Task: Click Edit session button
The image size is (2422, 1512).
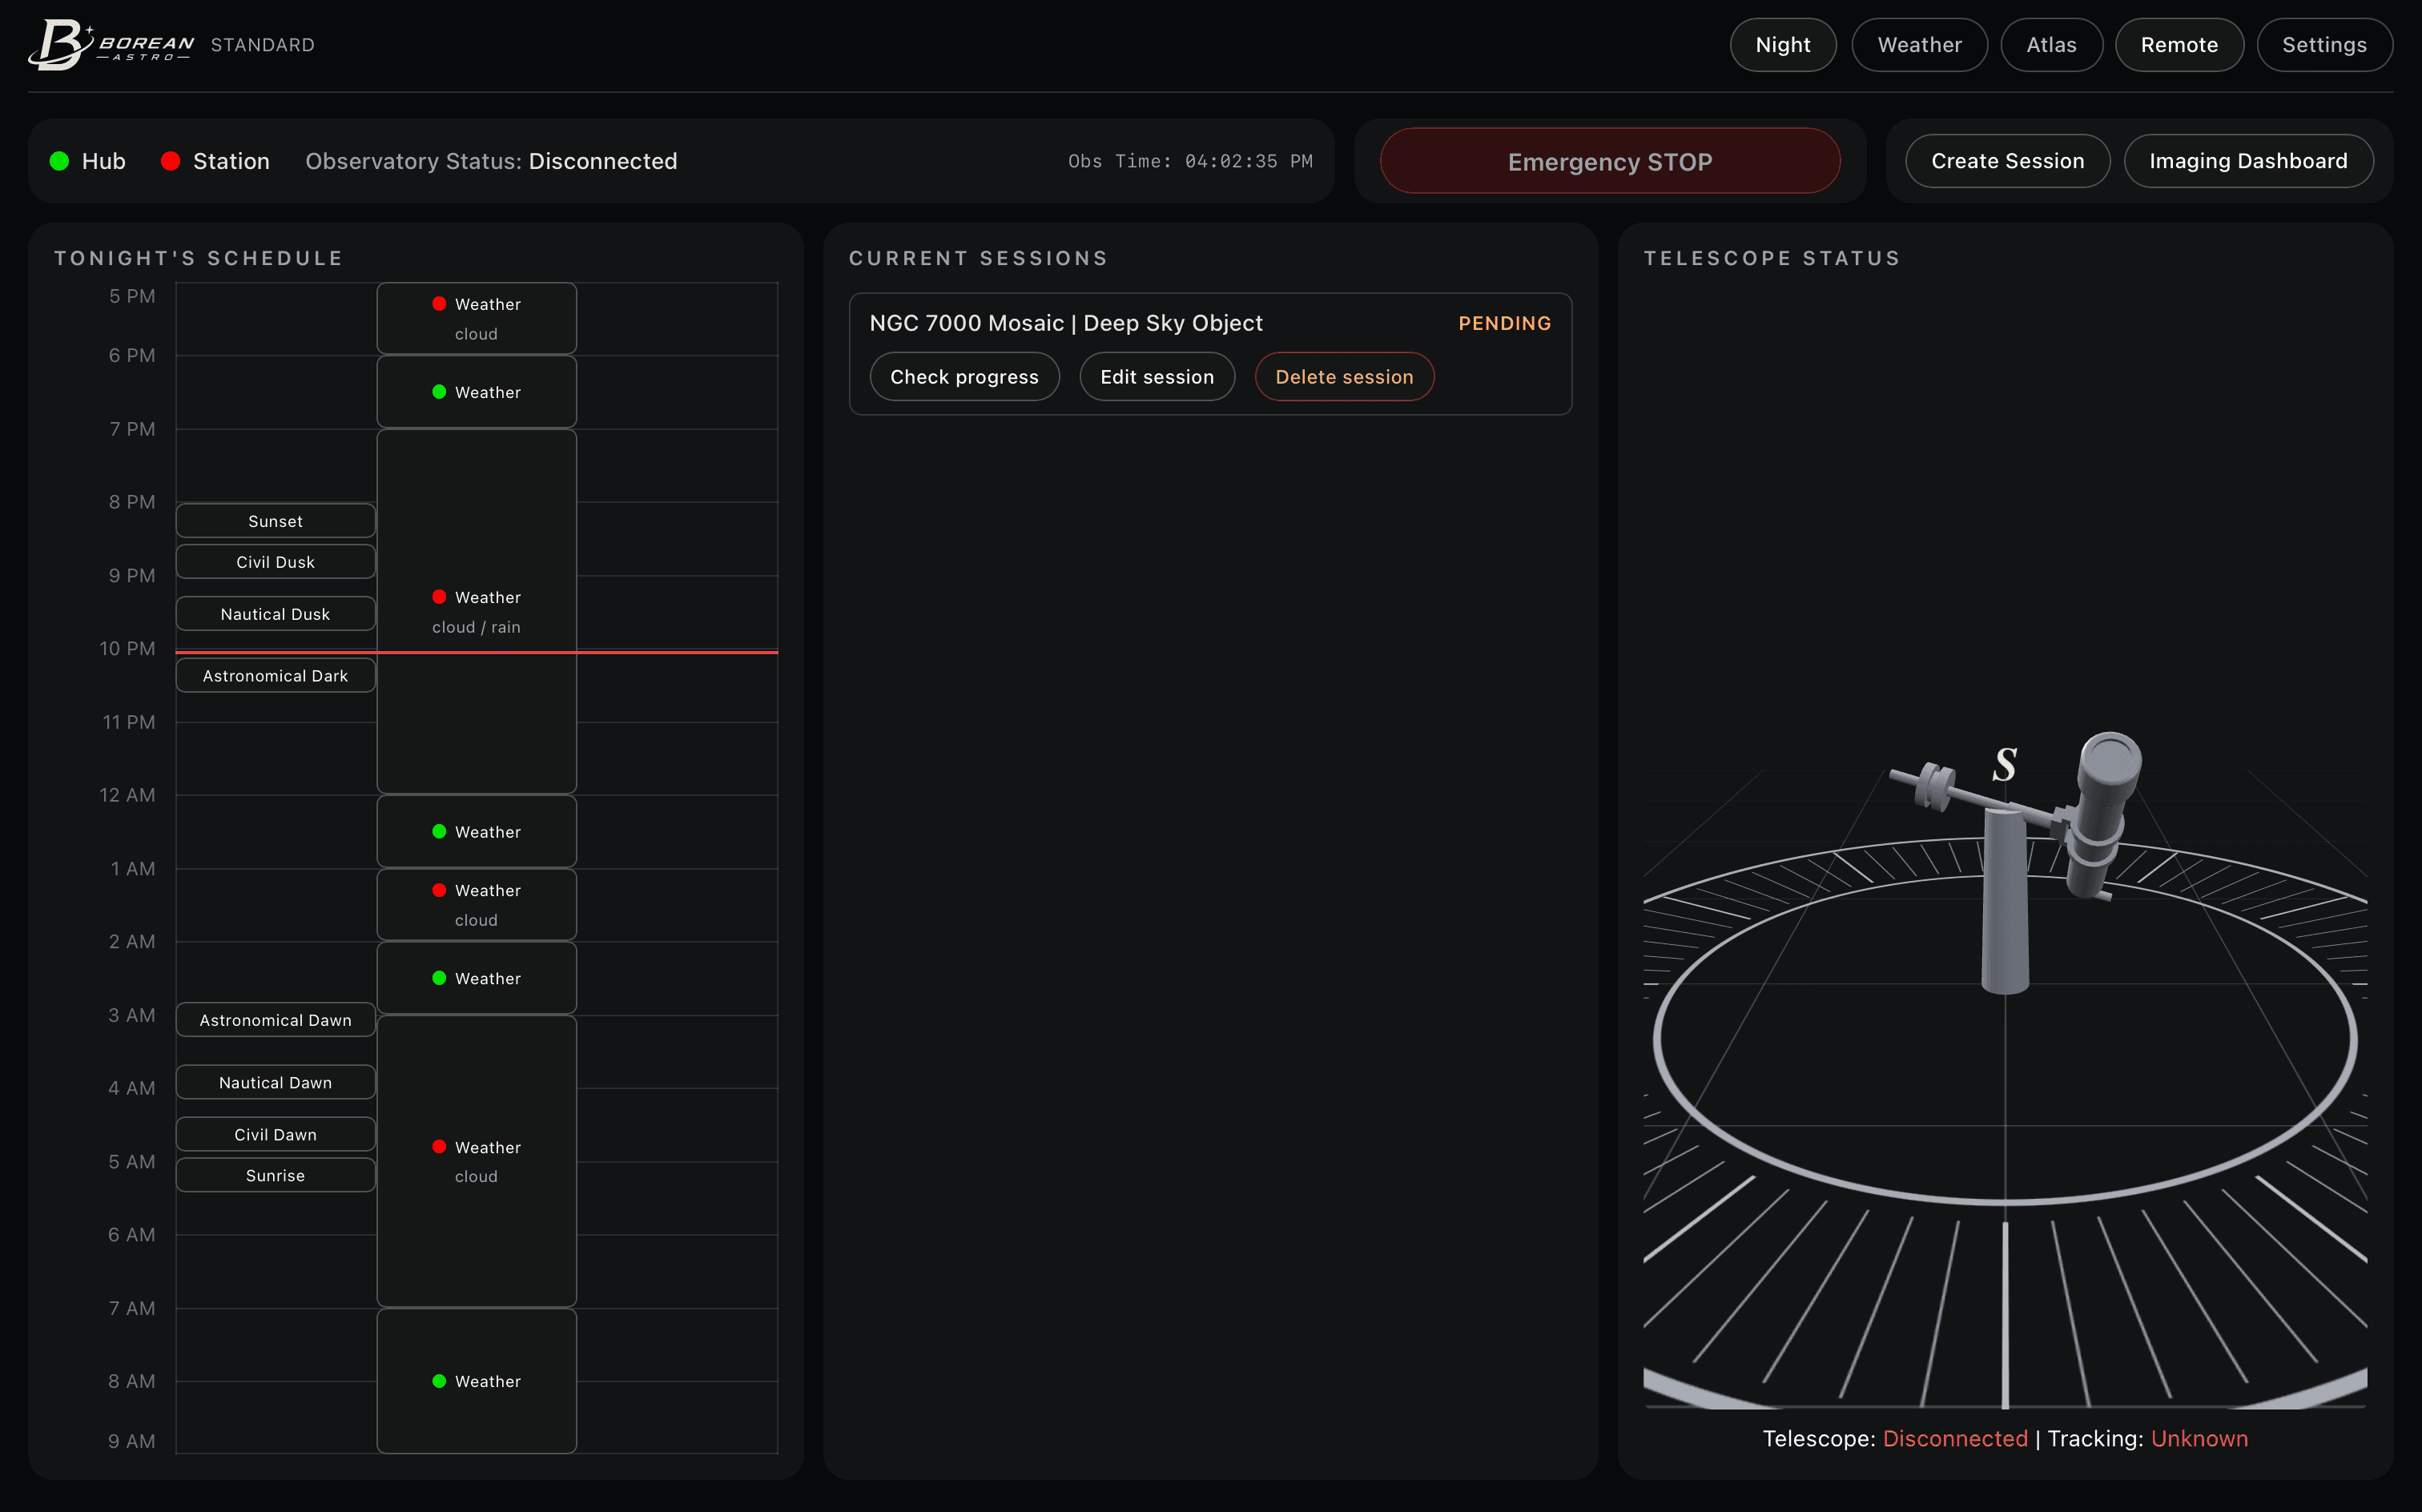Action: pos(1156,377)
